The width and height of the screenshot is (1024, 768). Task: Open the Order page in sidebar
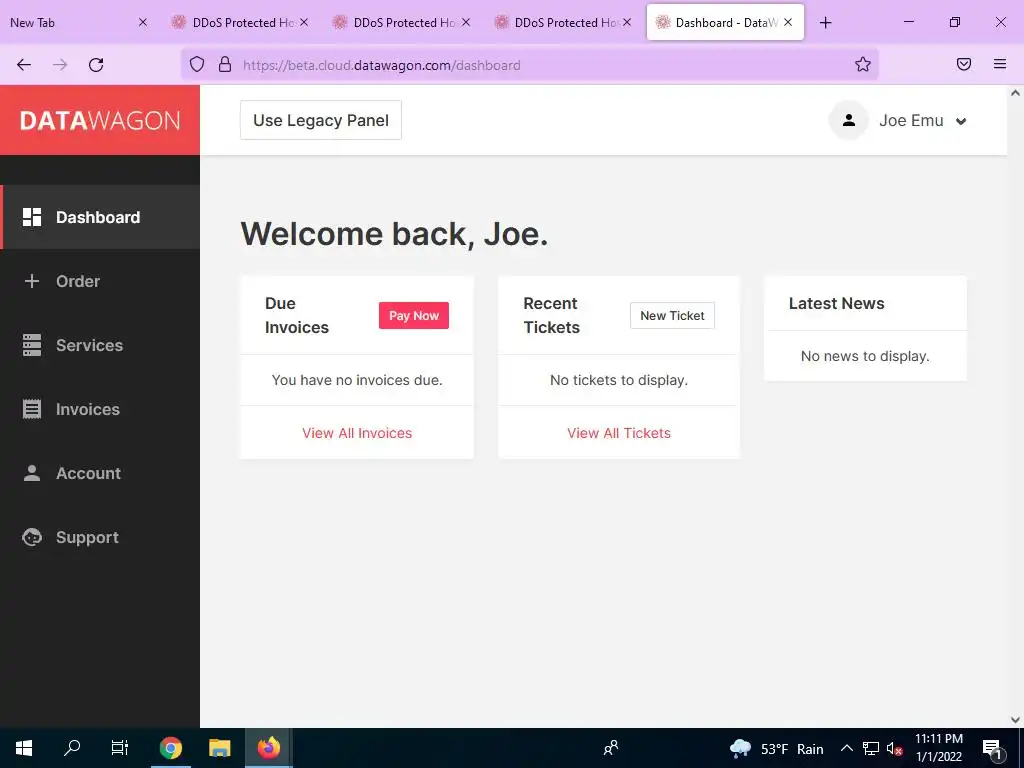(100, 281)
